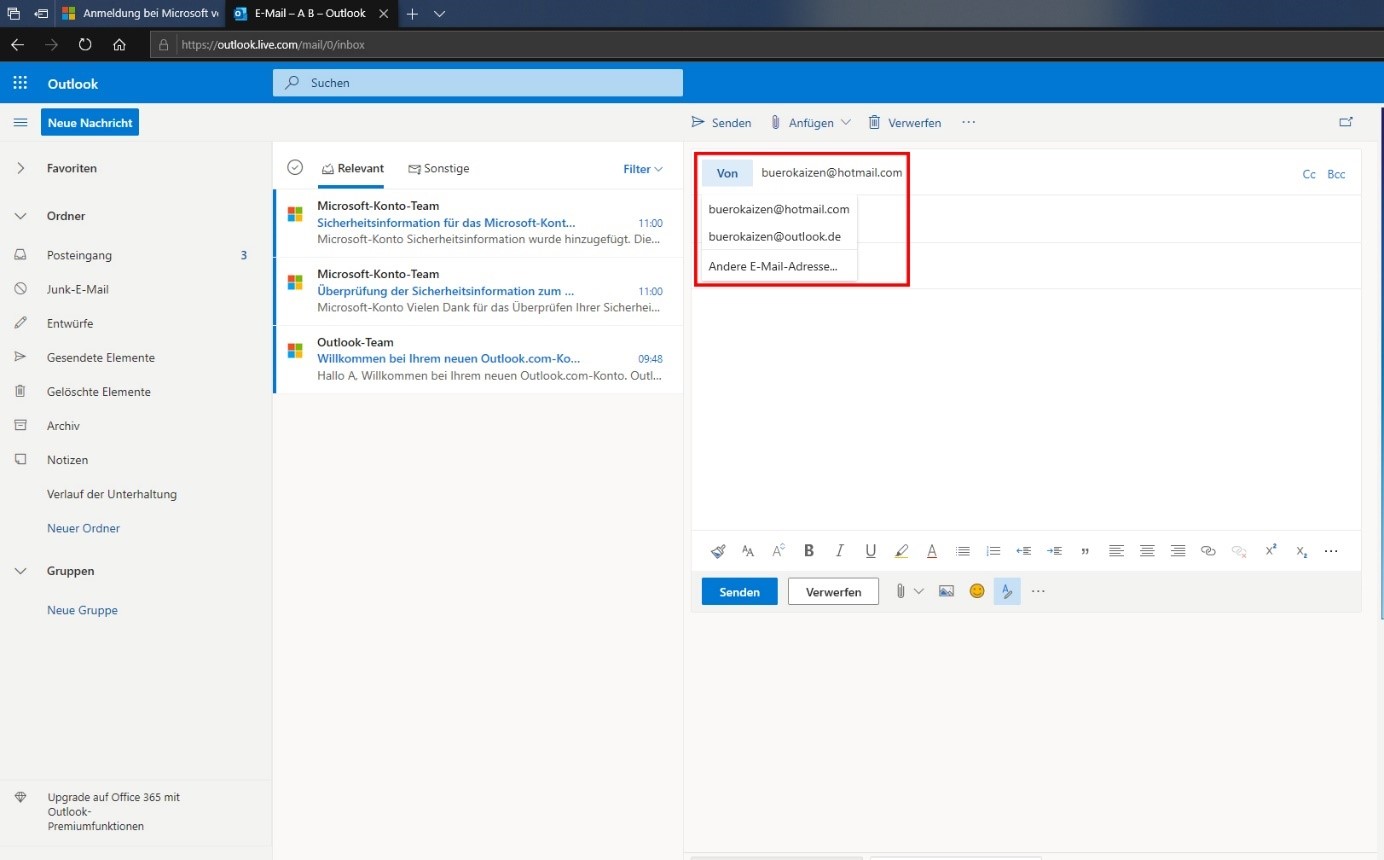The height and width of the screenshot is (860, 1384).
Task: Toggle bold formatting
Action: [x=809, y=551]
